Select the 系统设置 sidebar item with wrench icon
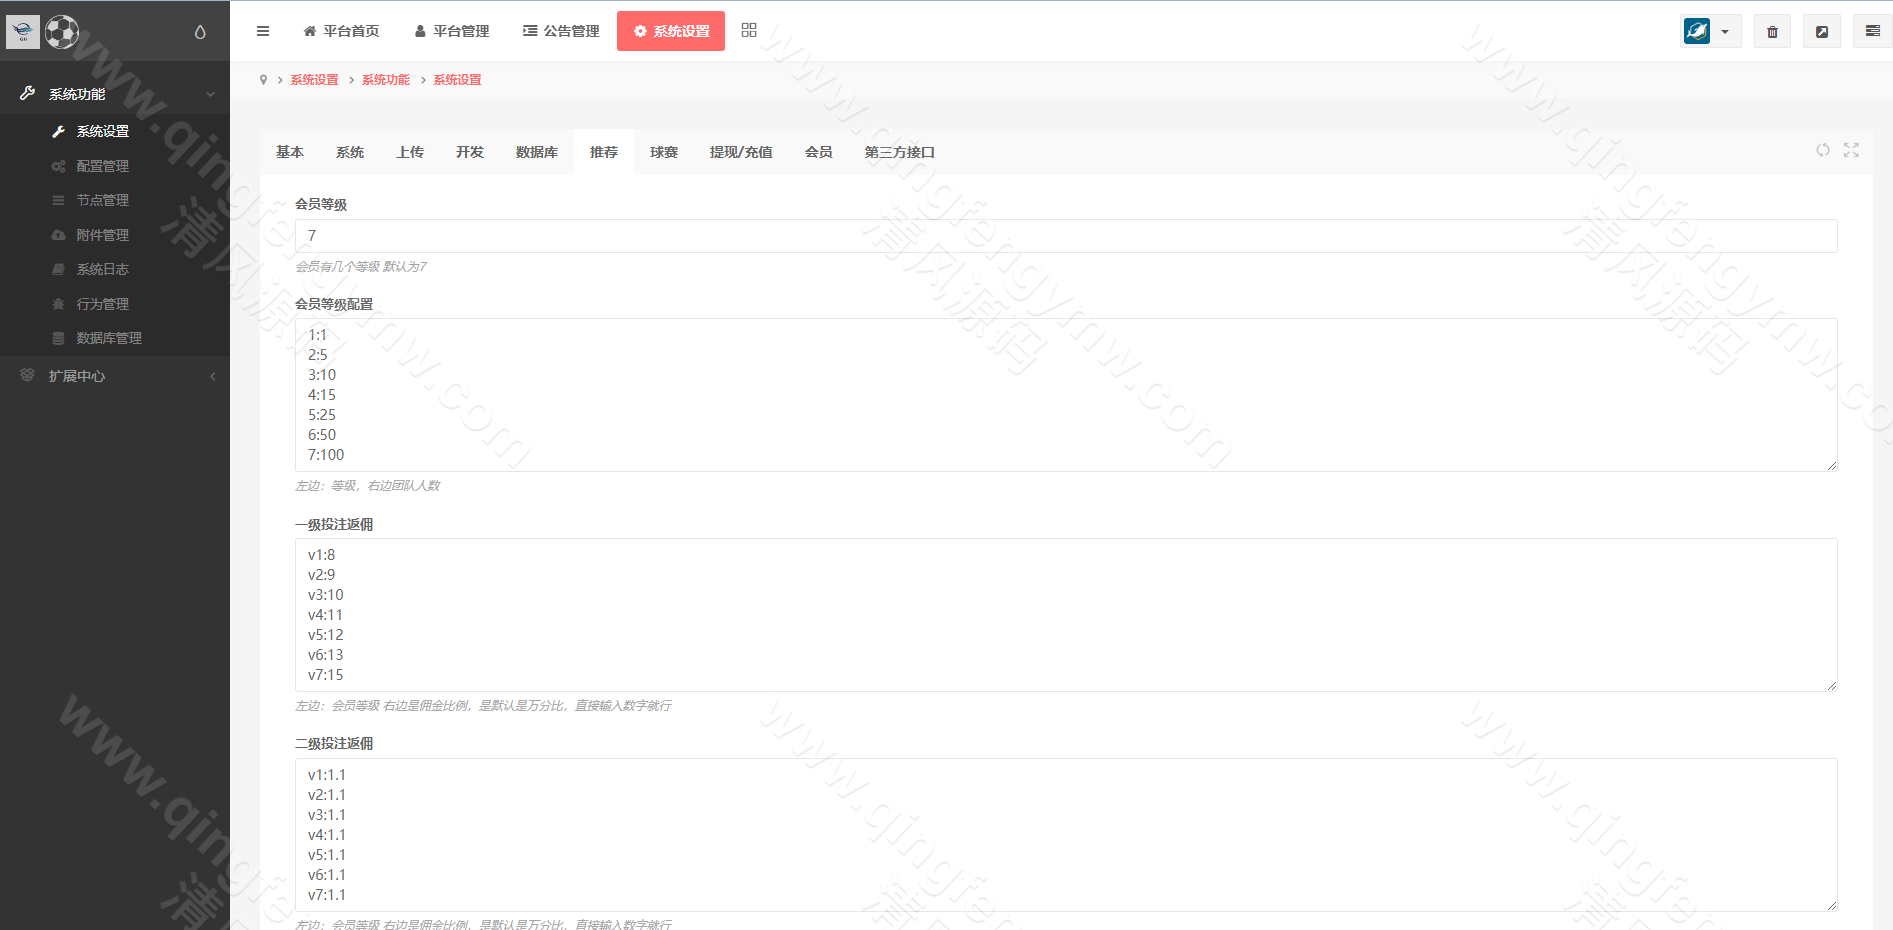 pyautogui.click(x=101, y=130)
